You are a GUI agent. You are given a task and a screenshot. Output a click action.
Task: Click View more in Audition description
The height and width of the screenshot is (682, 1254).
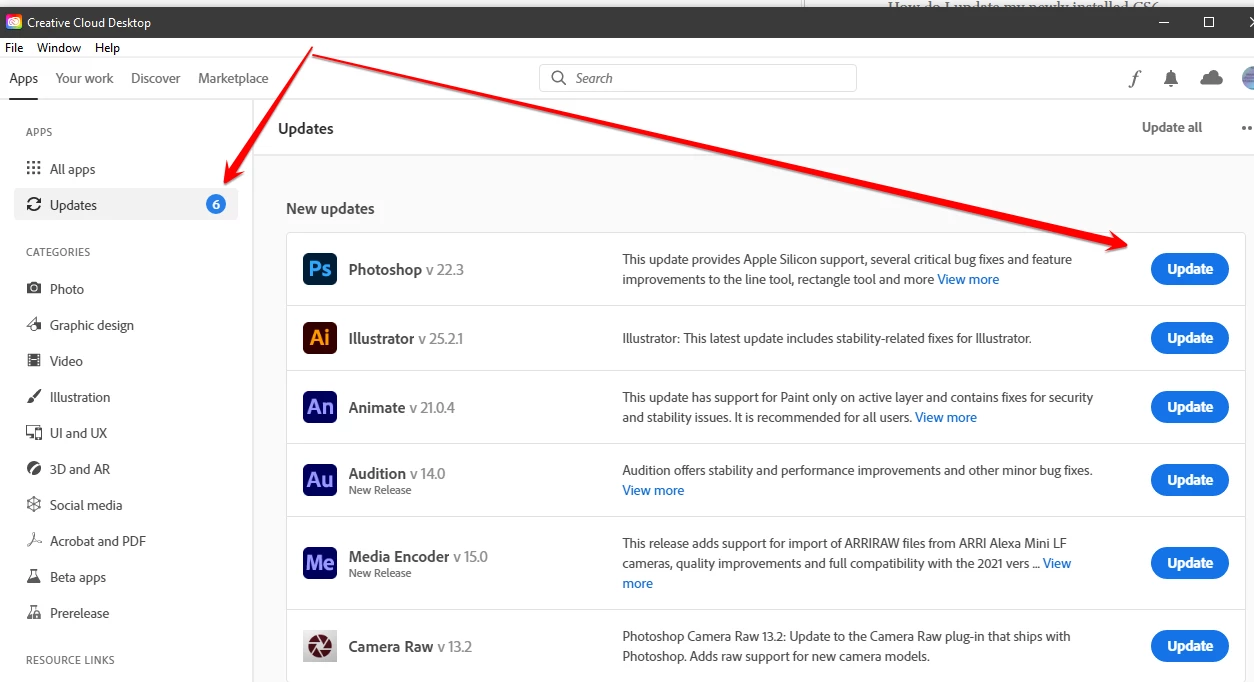tap(653, 491)
